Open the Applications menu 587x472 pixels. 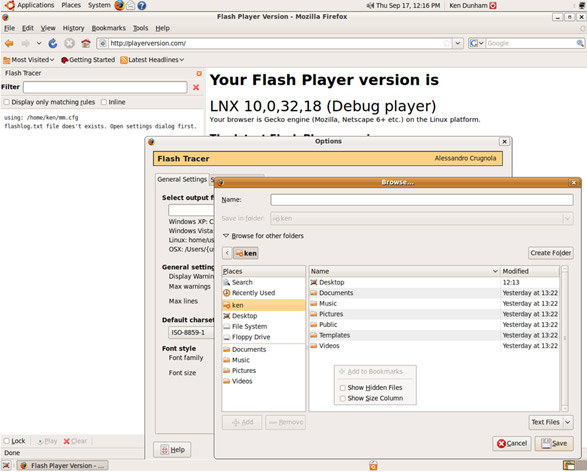(36, 5)
